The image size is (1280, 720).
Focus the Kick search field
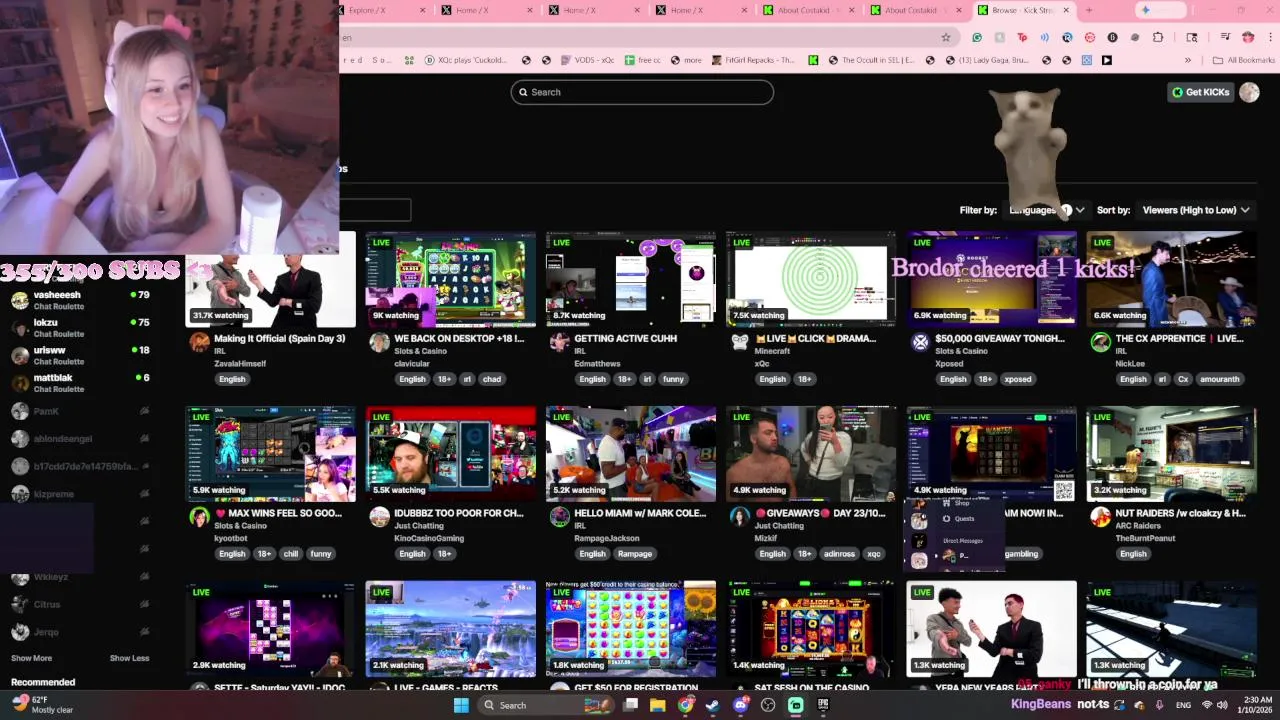(x=642, y=92)
